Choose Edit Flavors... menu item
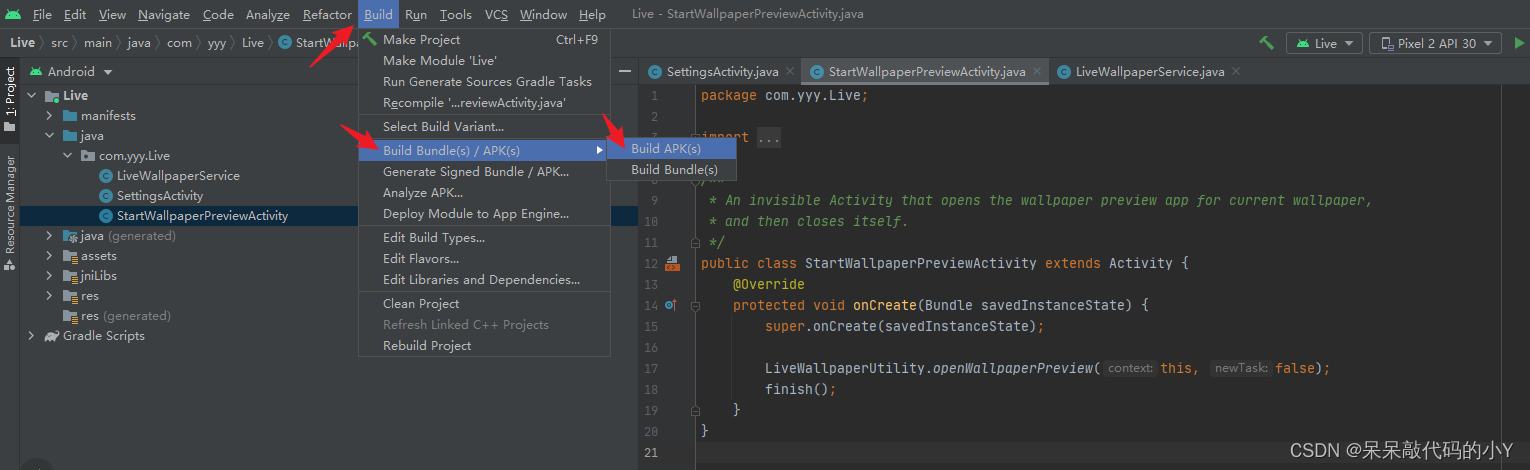The width and height of the screenshot is (1530, 470). 484,259
